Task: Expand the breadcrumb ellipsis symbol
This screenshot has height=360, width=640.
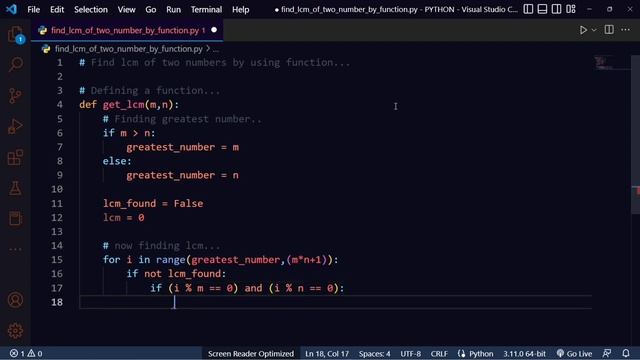Action: click(x=216, y=49)
